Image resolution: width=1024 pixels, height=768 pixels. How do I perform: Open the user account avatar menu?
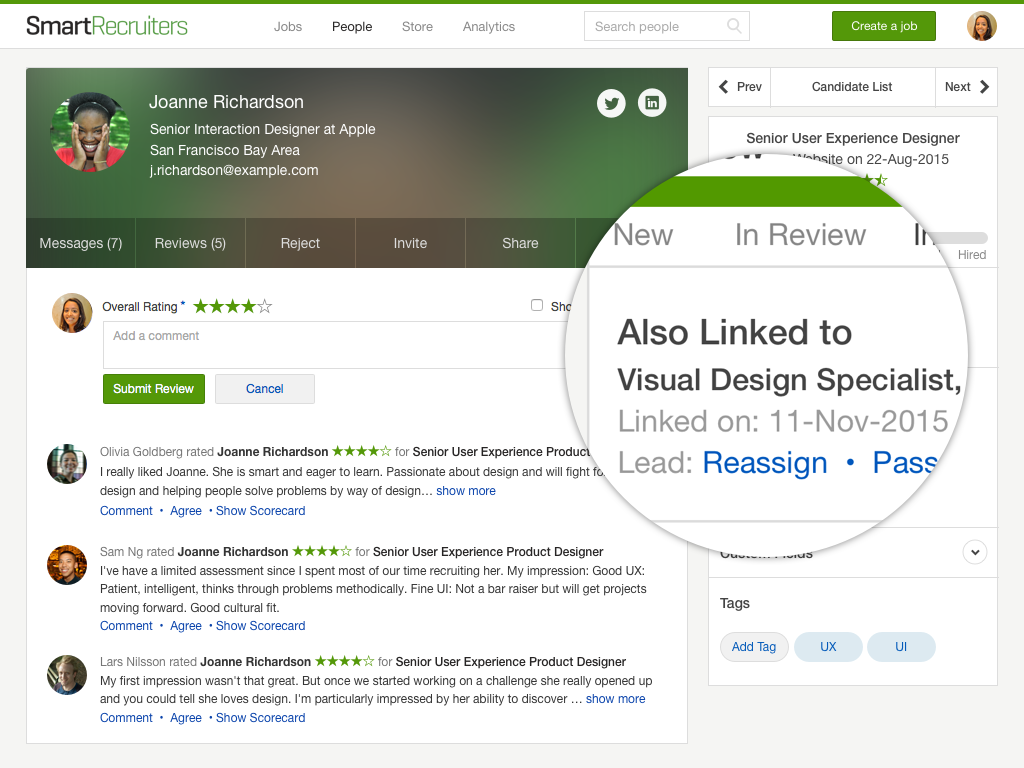pos(982,26)
